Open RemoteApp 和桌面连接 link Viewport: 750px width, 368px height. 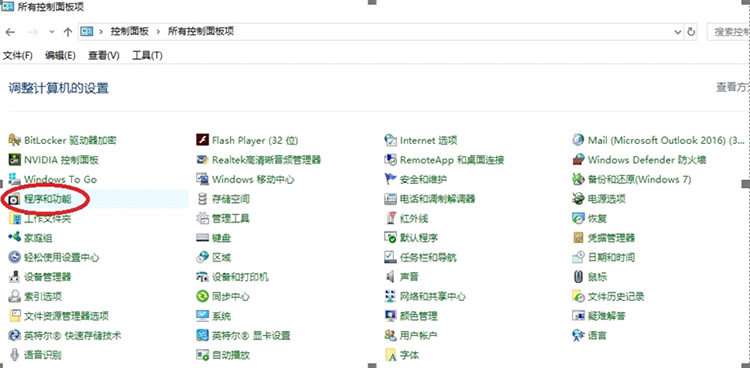(452, 160)
